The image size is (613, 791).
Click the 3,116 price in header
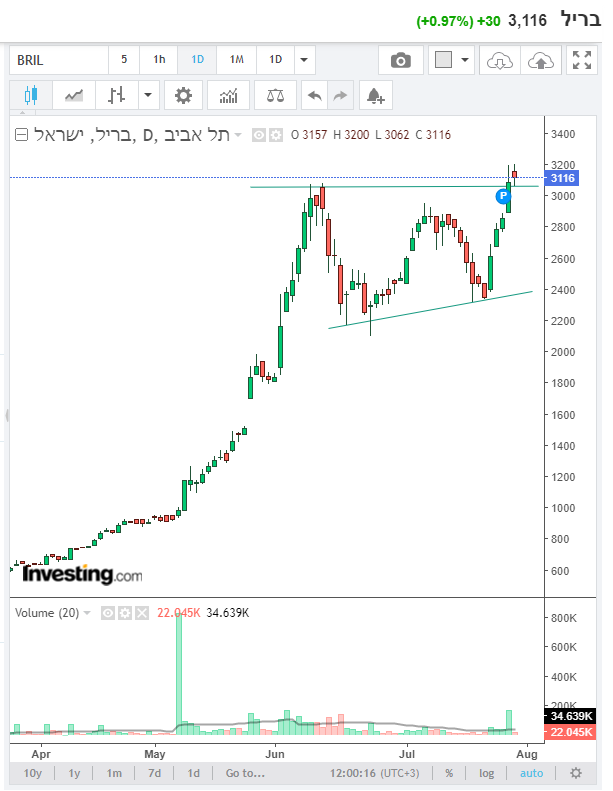(527, 20)
